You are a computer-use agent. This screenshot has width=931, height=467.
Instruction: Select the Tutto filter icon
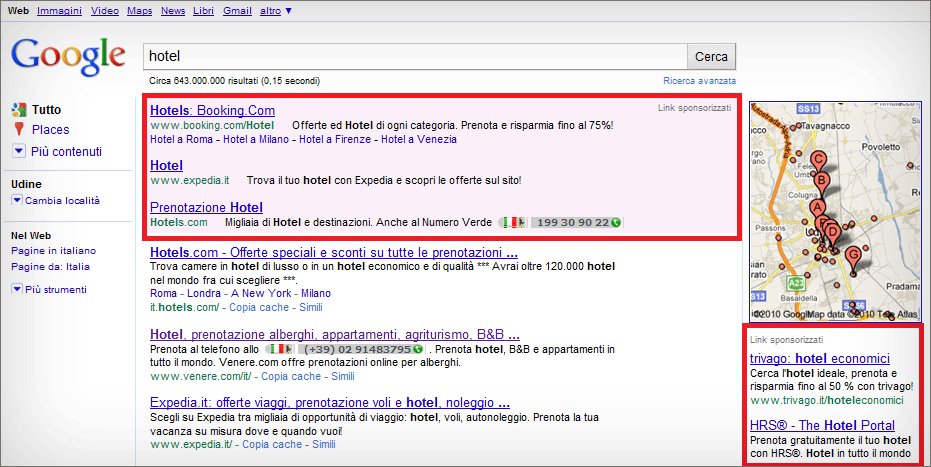(x=18, y=110)
